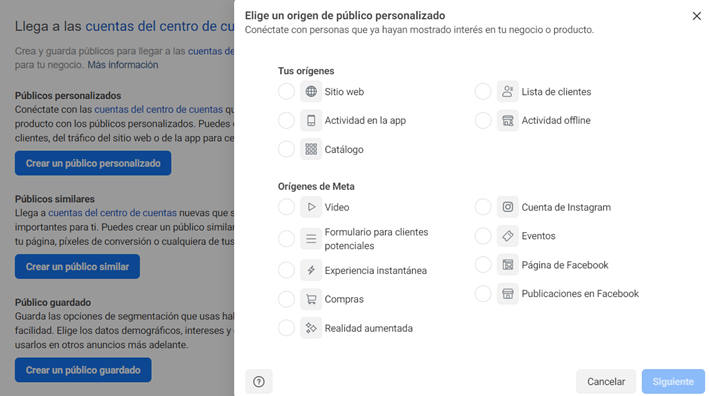Select Formulario para clientes potenciales radio button
The width and height of the screenshot is (709, 396).
(286, 239)
